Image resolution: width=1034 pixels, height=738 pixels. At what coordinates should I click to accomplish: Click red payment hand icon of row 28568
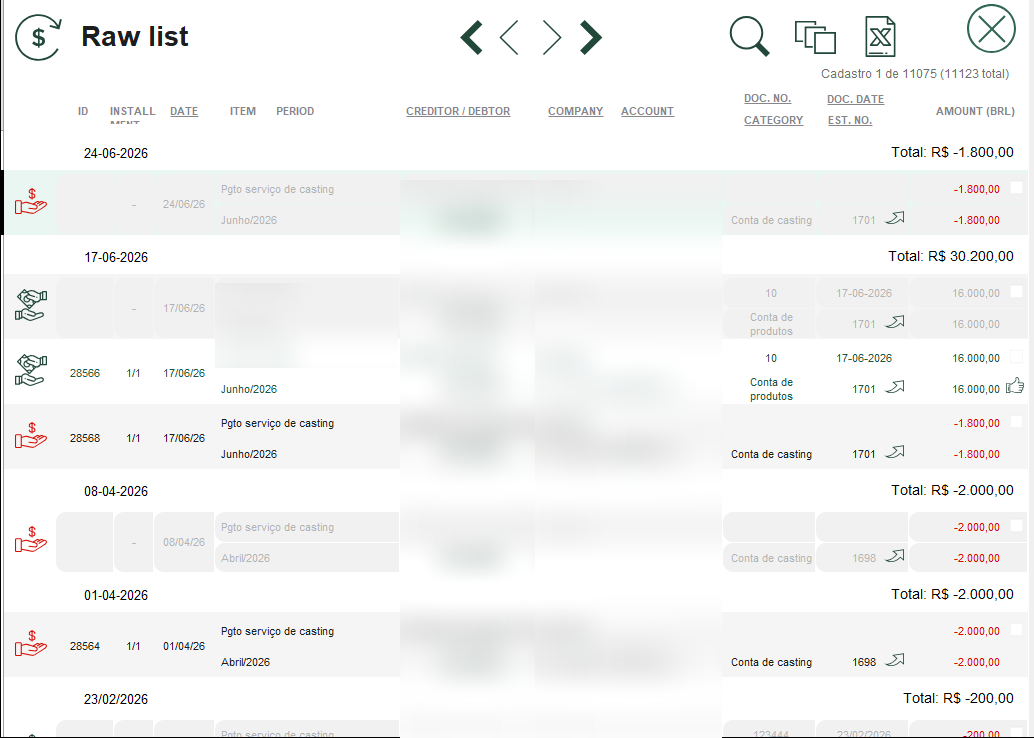point(31,436)
